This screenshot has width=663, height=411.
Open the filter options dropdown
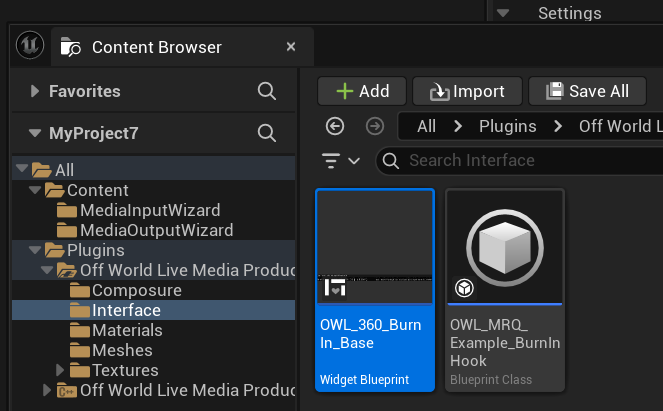pyautogui.click(x=340, y=161)
